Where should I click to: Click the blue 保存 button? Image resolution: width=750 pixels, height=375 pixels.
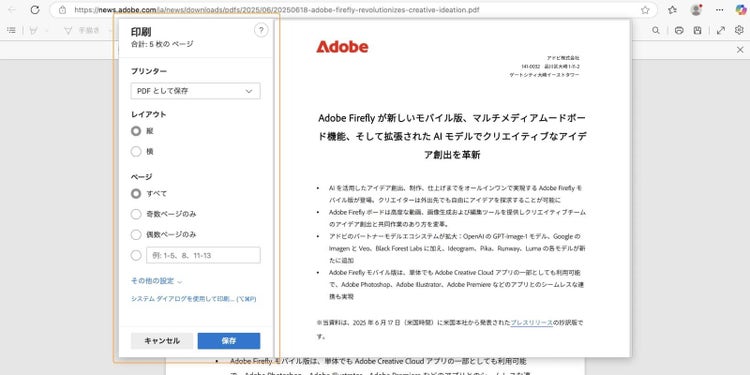tap(229, 341)
